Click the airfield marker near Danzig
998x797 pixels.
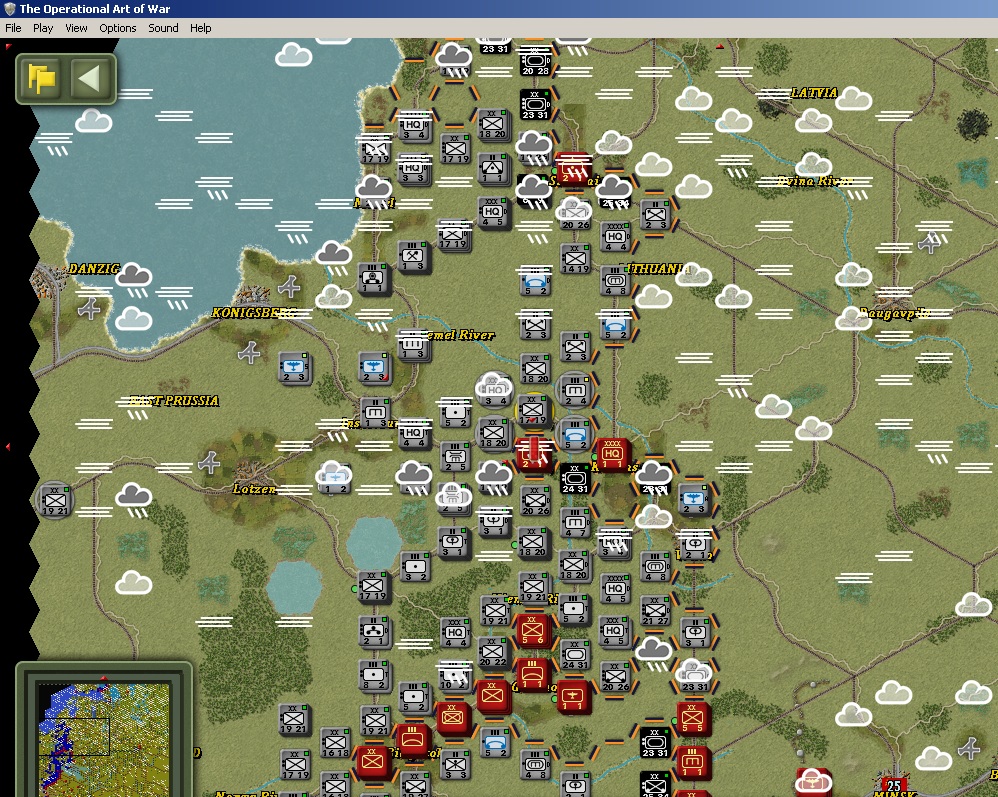click(x=89, y=309)
